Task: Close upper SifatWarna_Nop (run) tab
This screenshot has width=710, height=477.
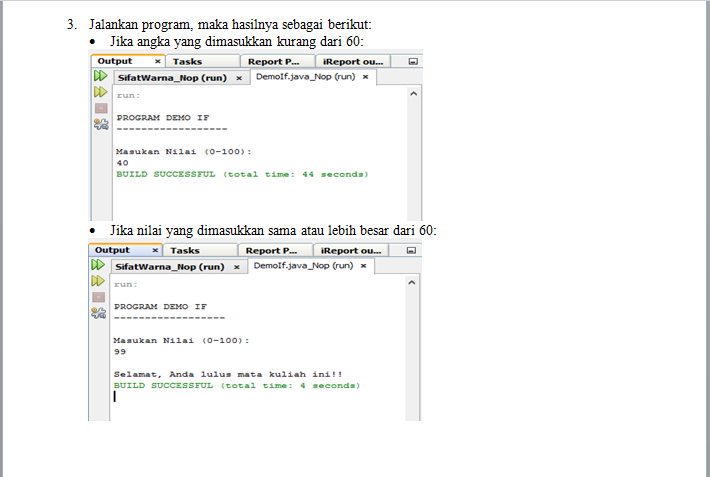Action: point(239,78)
